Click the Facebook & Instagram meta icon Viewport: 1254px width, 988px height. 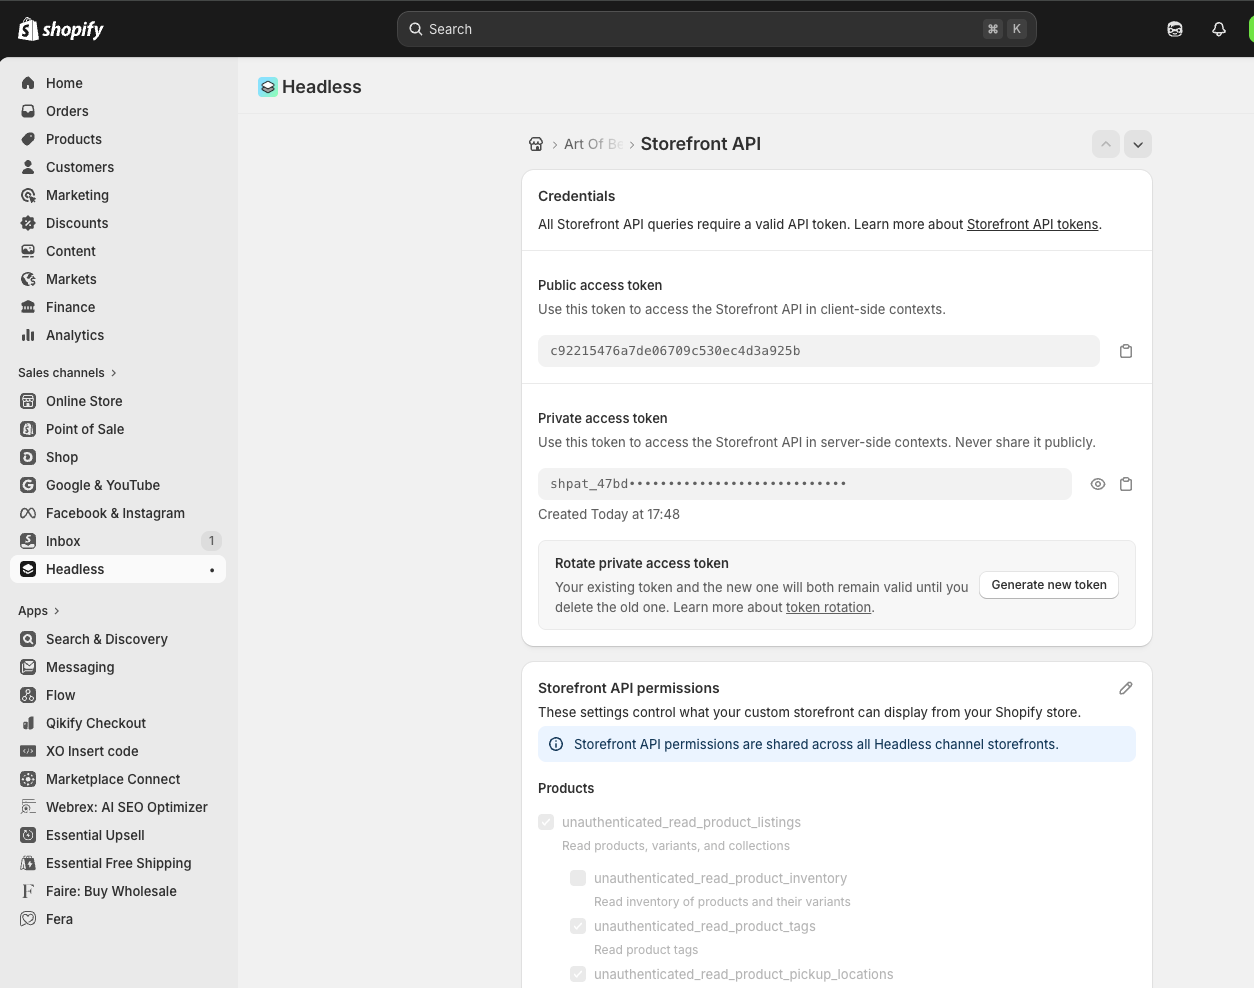pos(28,513)
